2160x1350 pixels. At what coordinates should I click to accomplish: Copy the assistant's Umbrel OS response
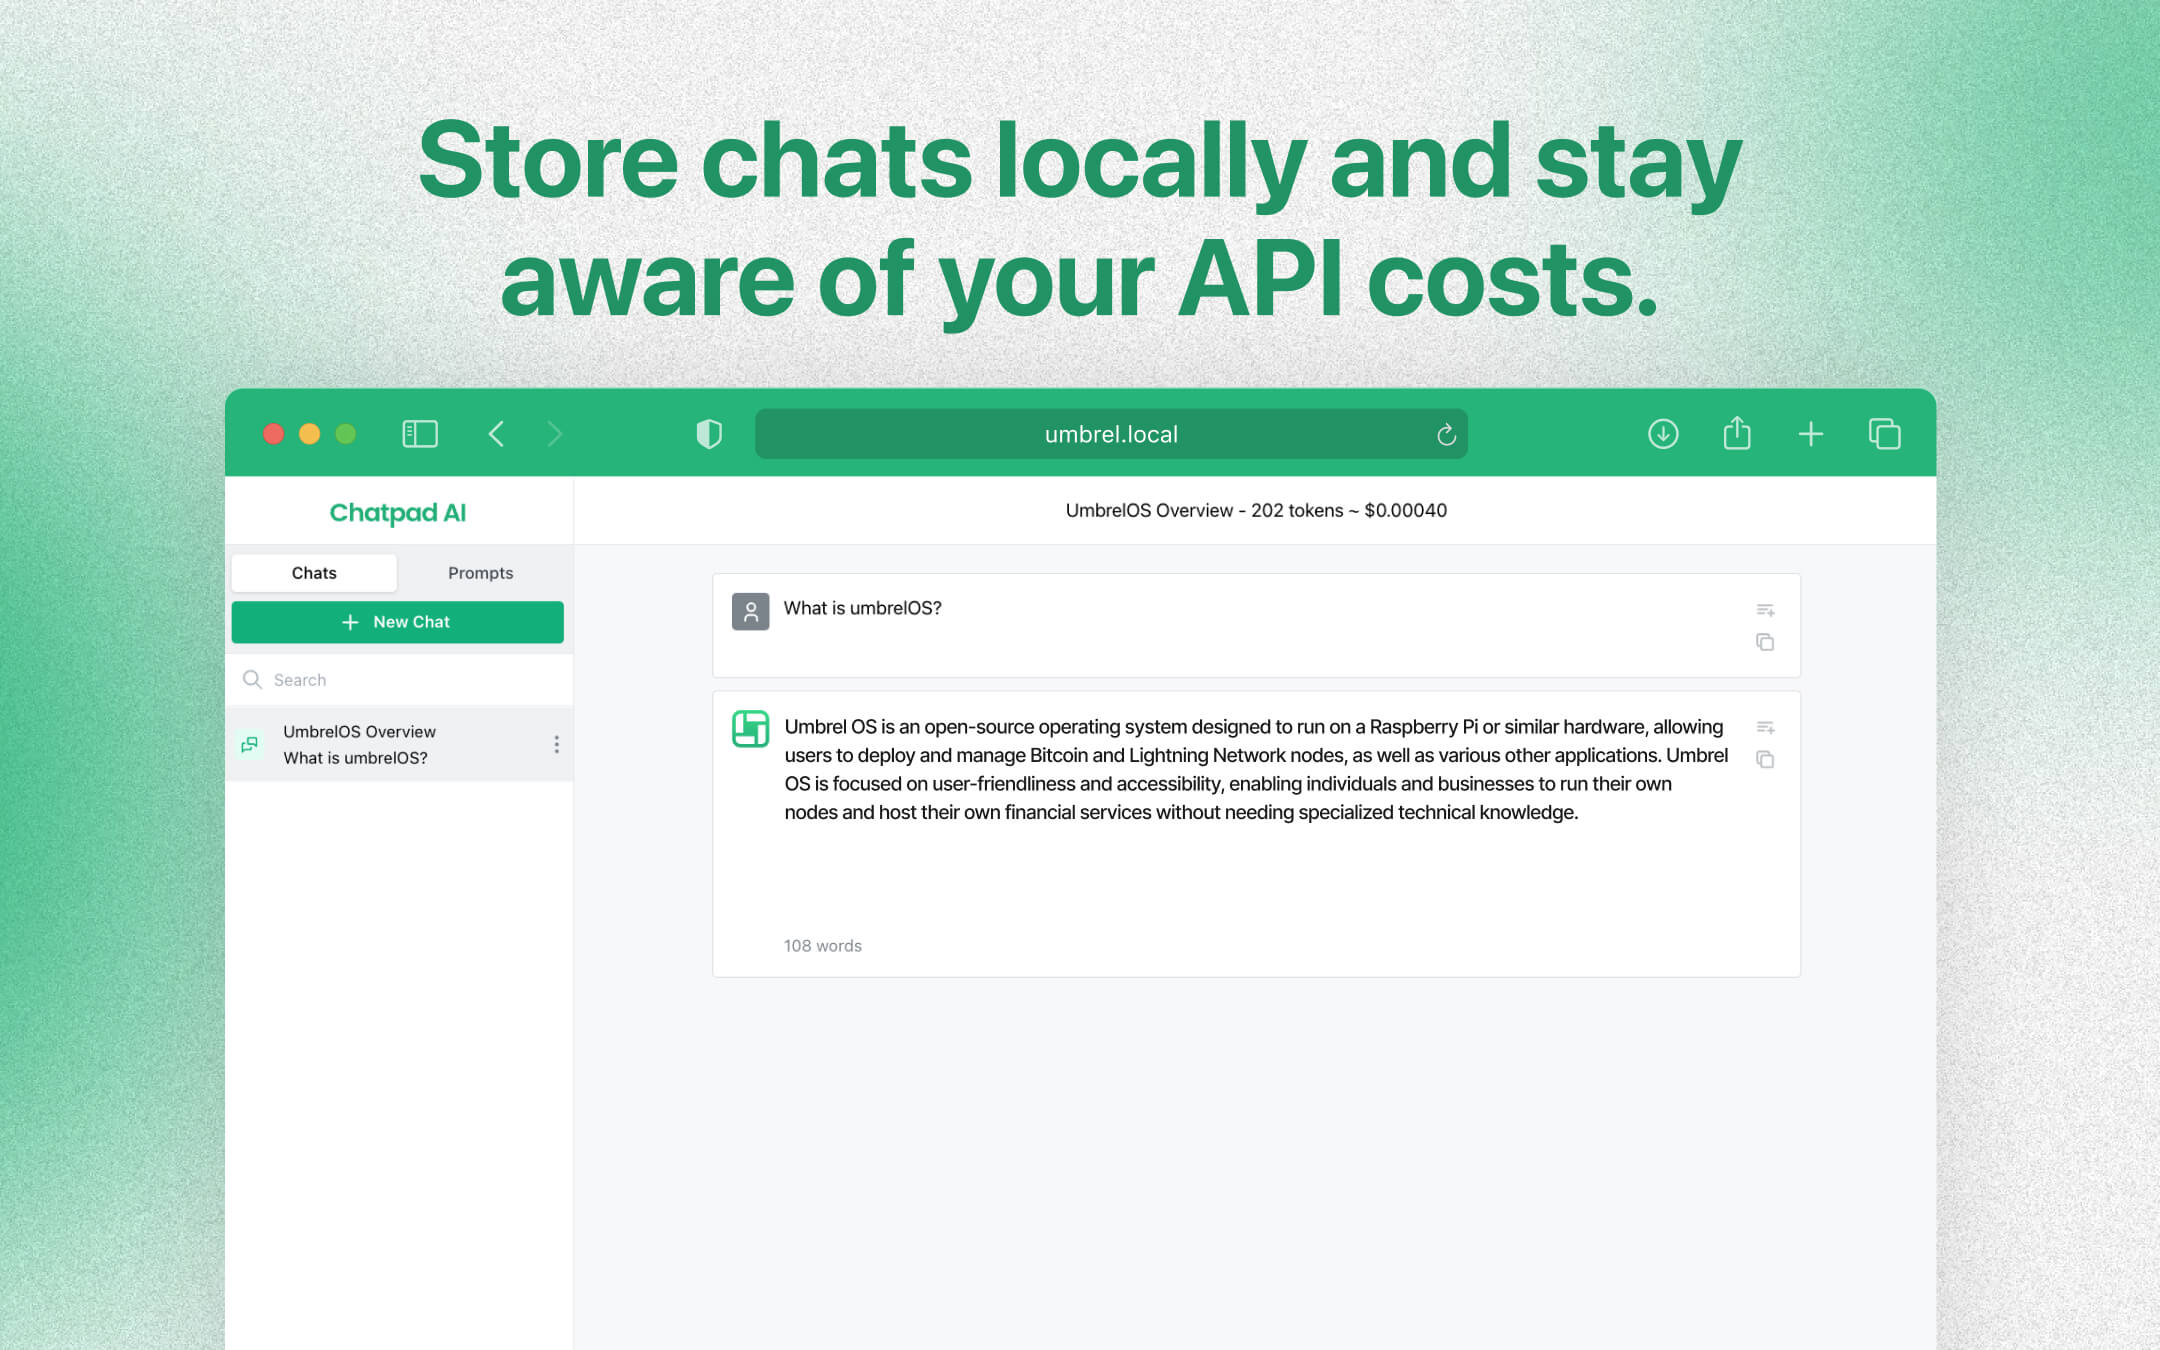1765,760
